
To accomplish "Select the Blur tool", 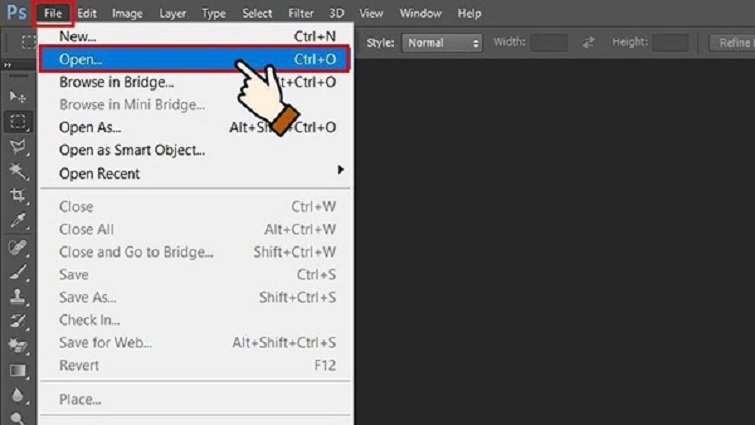I will point(18,395).
